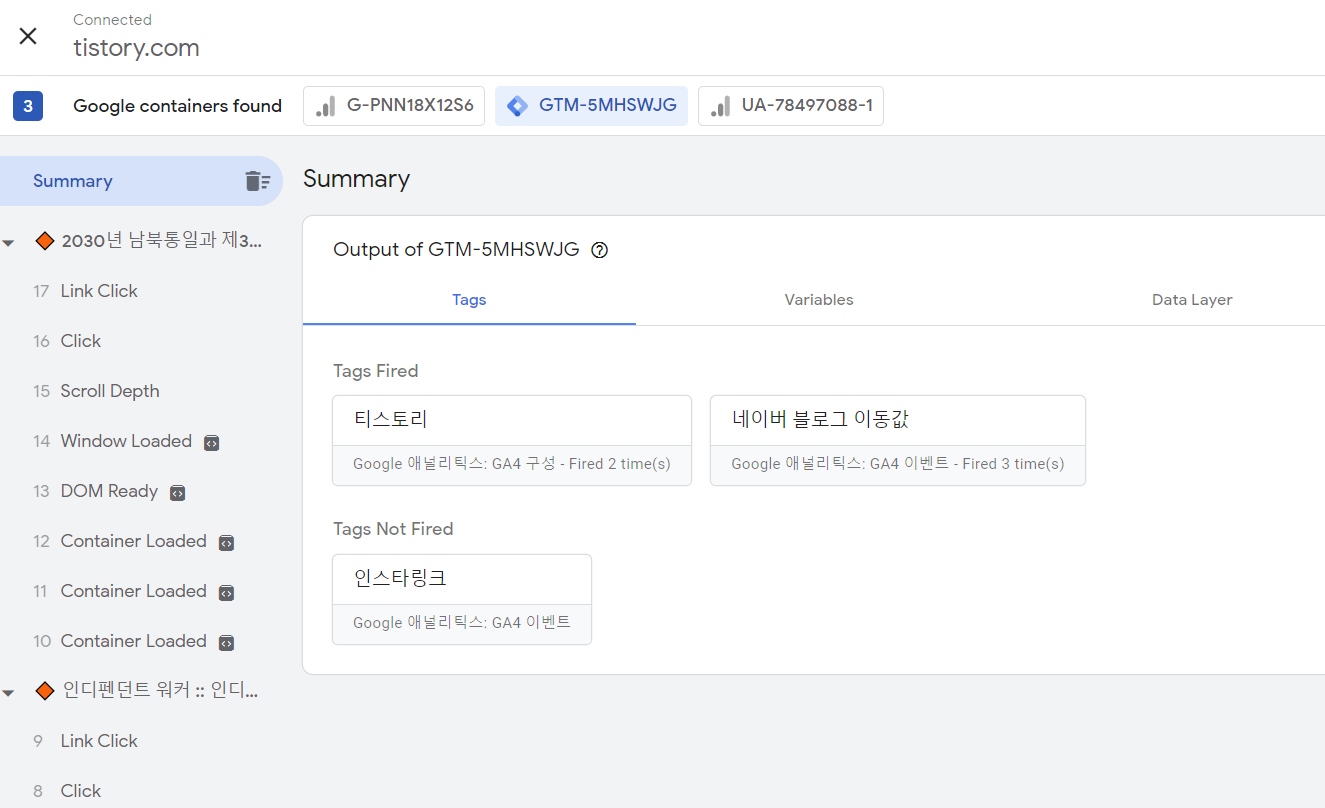This screenshot has height=808, width=1325.
Task: Open the Variables tab
Action: point(819,300)
